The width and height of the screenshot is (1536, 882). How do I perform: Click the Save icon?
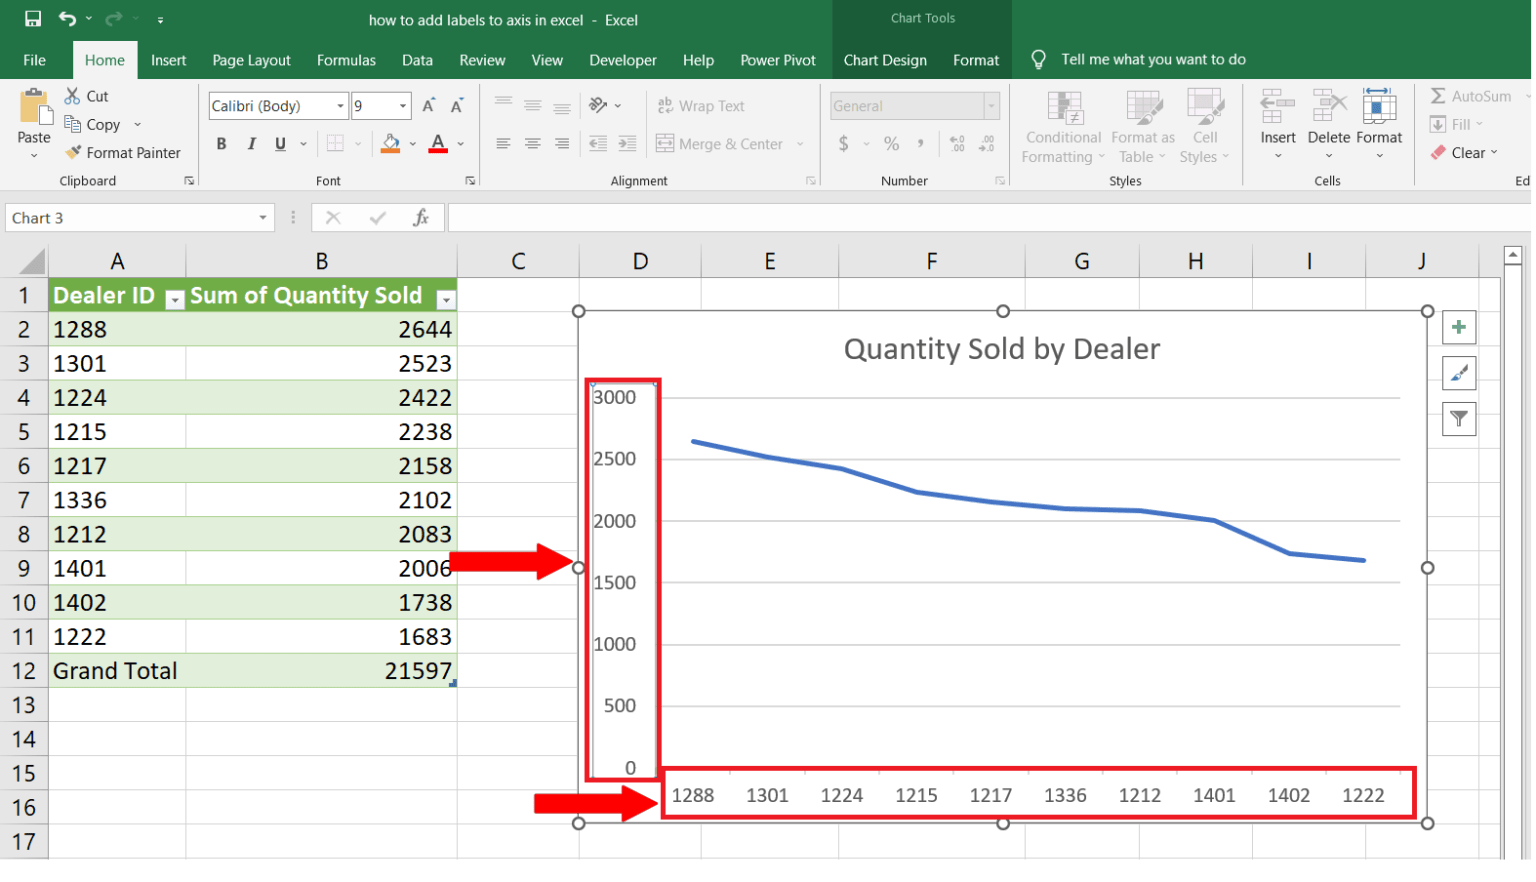32,17
